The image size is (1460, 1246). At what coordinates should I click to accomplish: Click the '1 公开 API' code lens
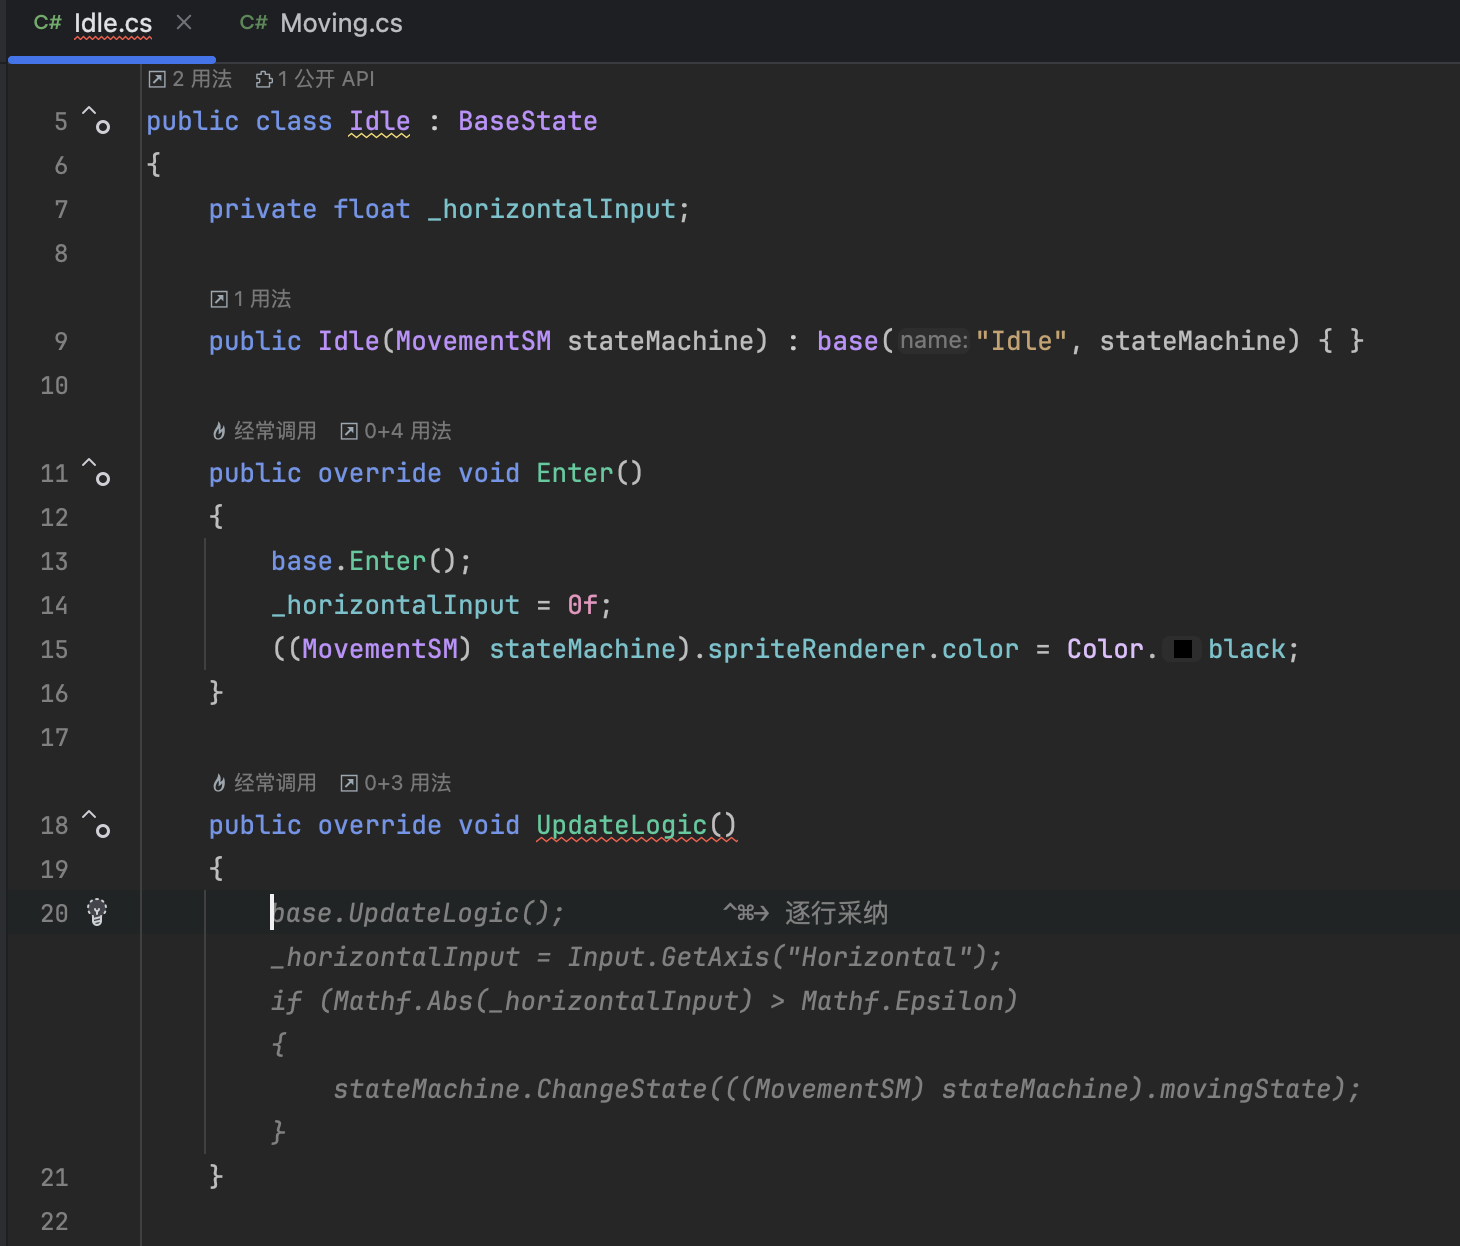coord(315,79)
